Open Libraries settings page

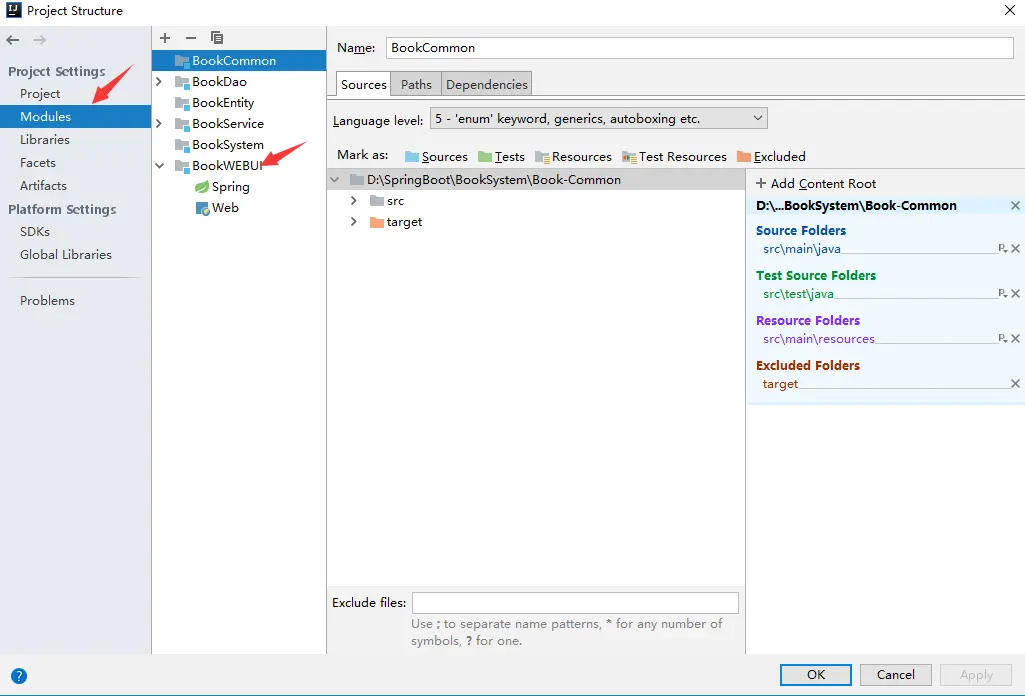coord(44,140)
